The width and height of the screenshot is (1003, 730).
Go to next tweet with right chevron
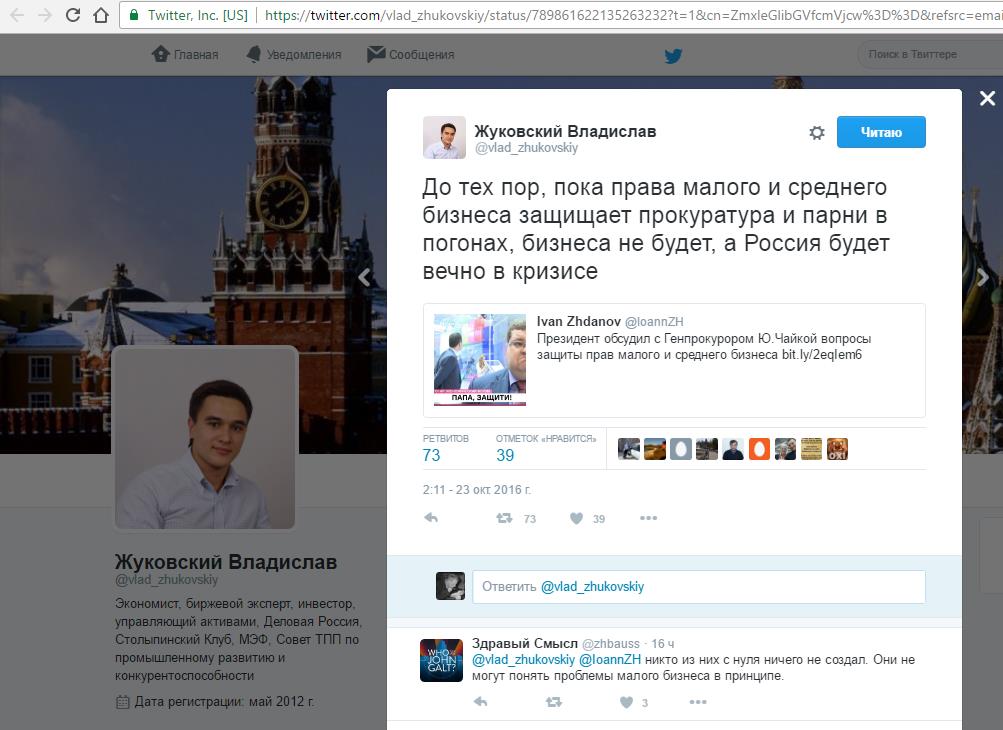click(x=983, y=276)
